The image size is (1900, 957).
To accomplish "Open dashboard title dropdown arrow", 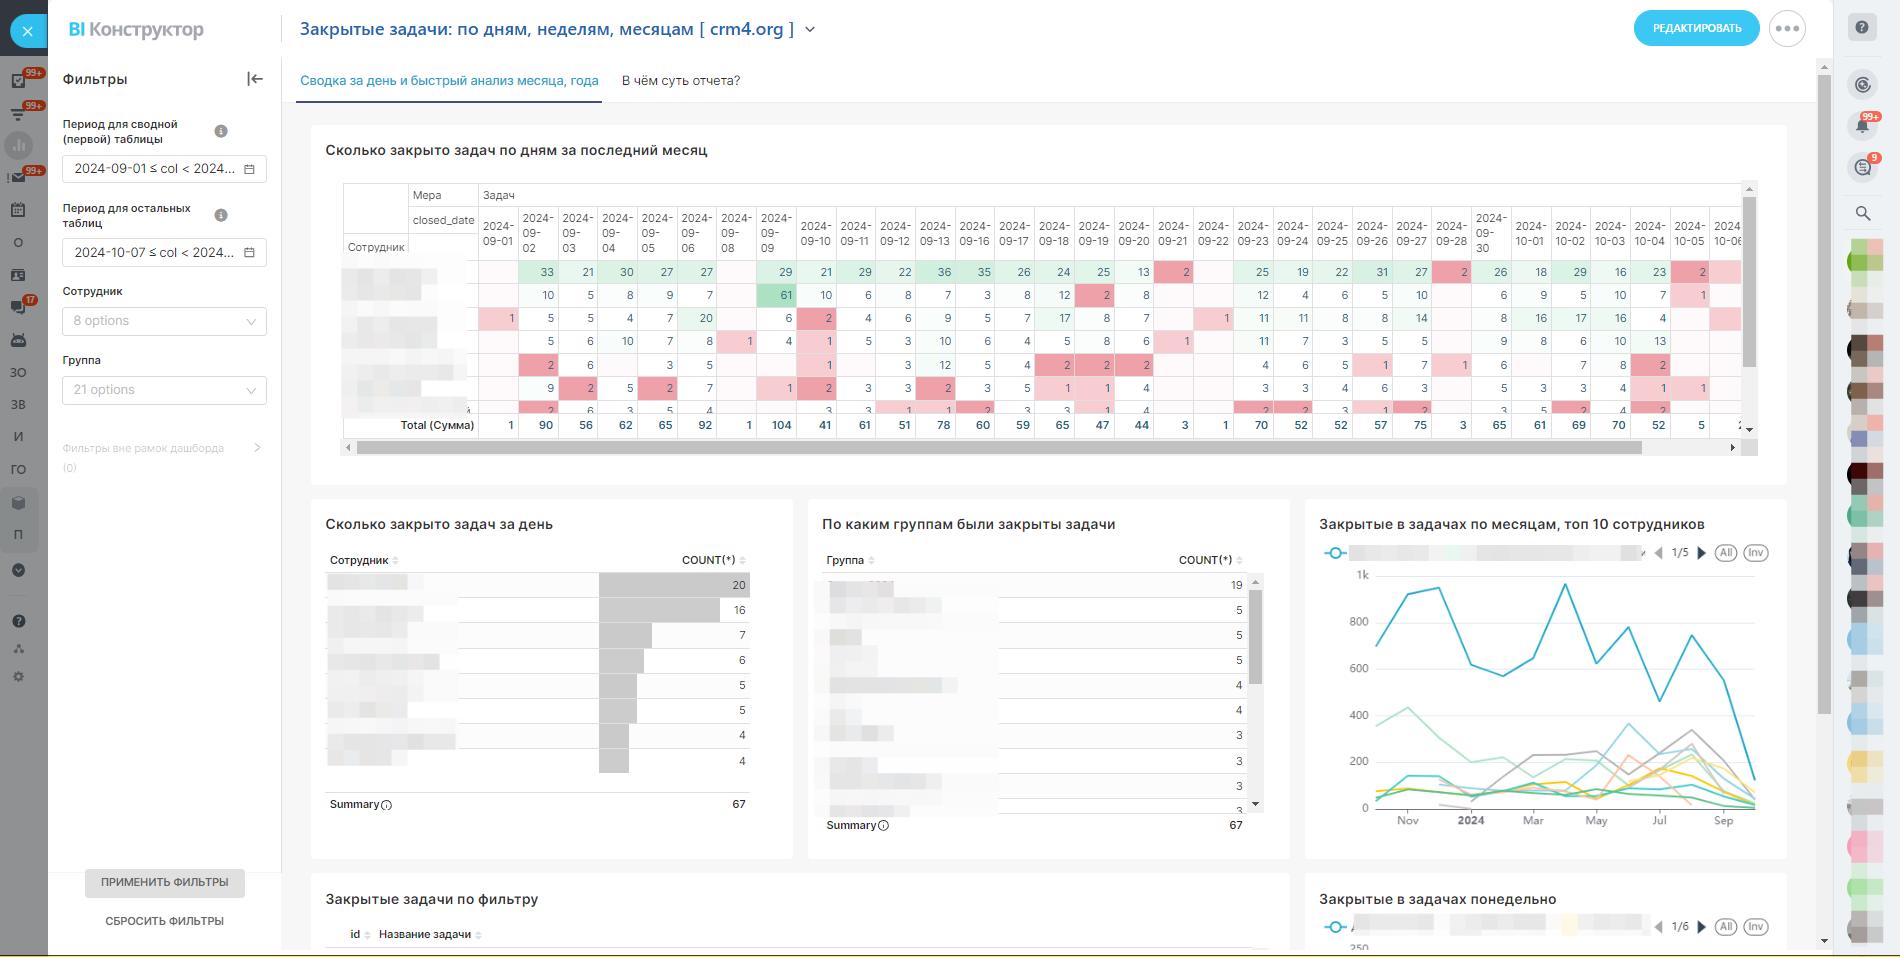I will pos(810,30).
